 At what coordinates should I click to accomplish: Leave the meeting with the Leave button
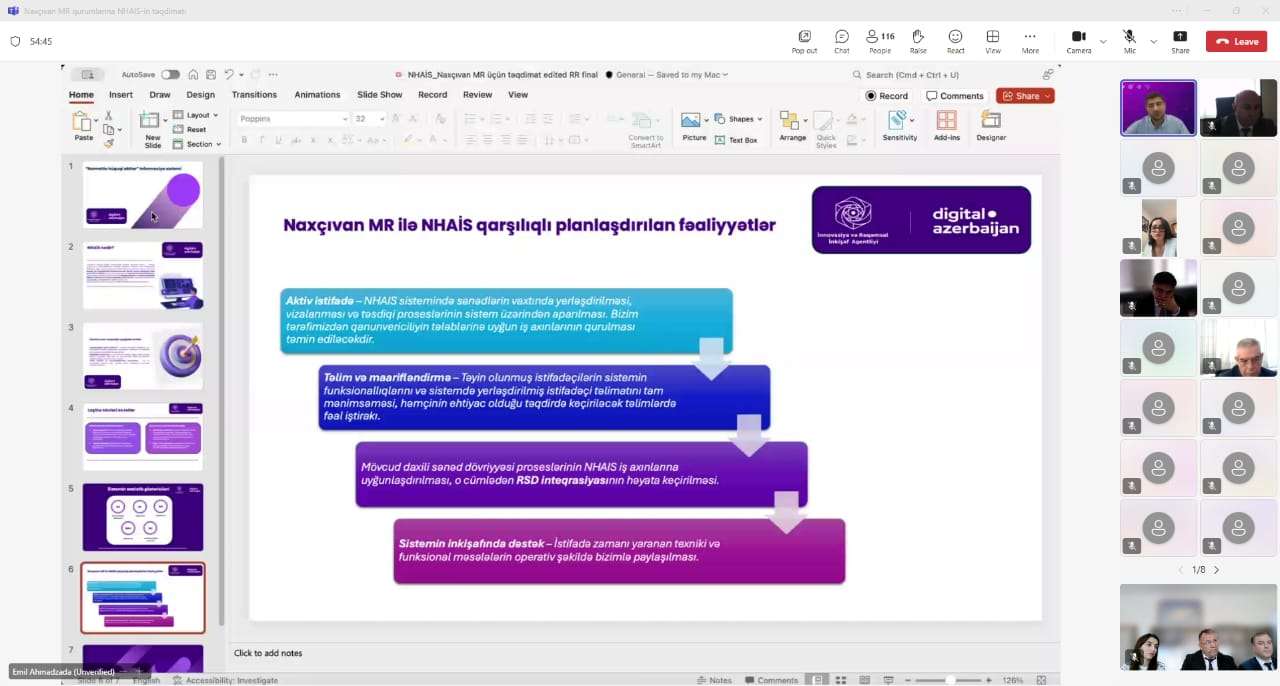point(1236,41)
